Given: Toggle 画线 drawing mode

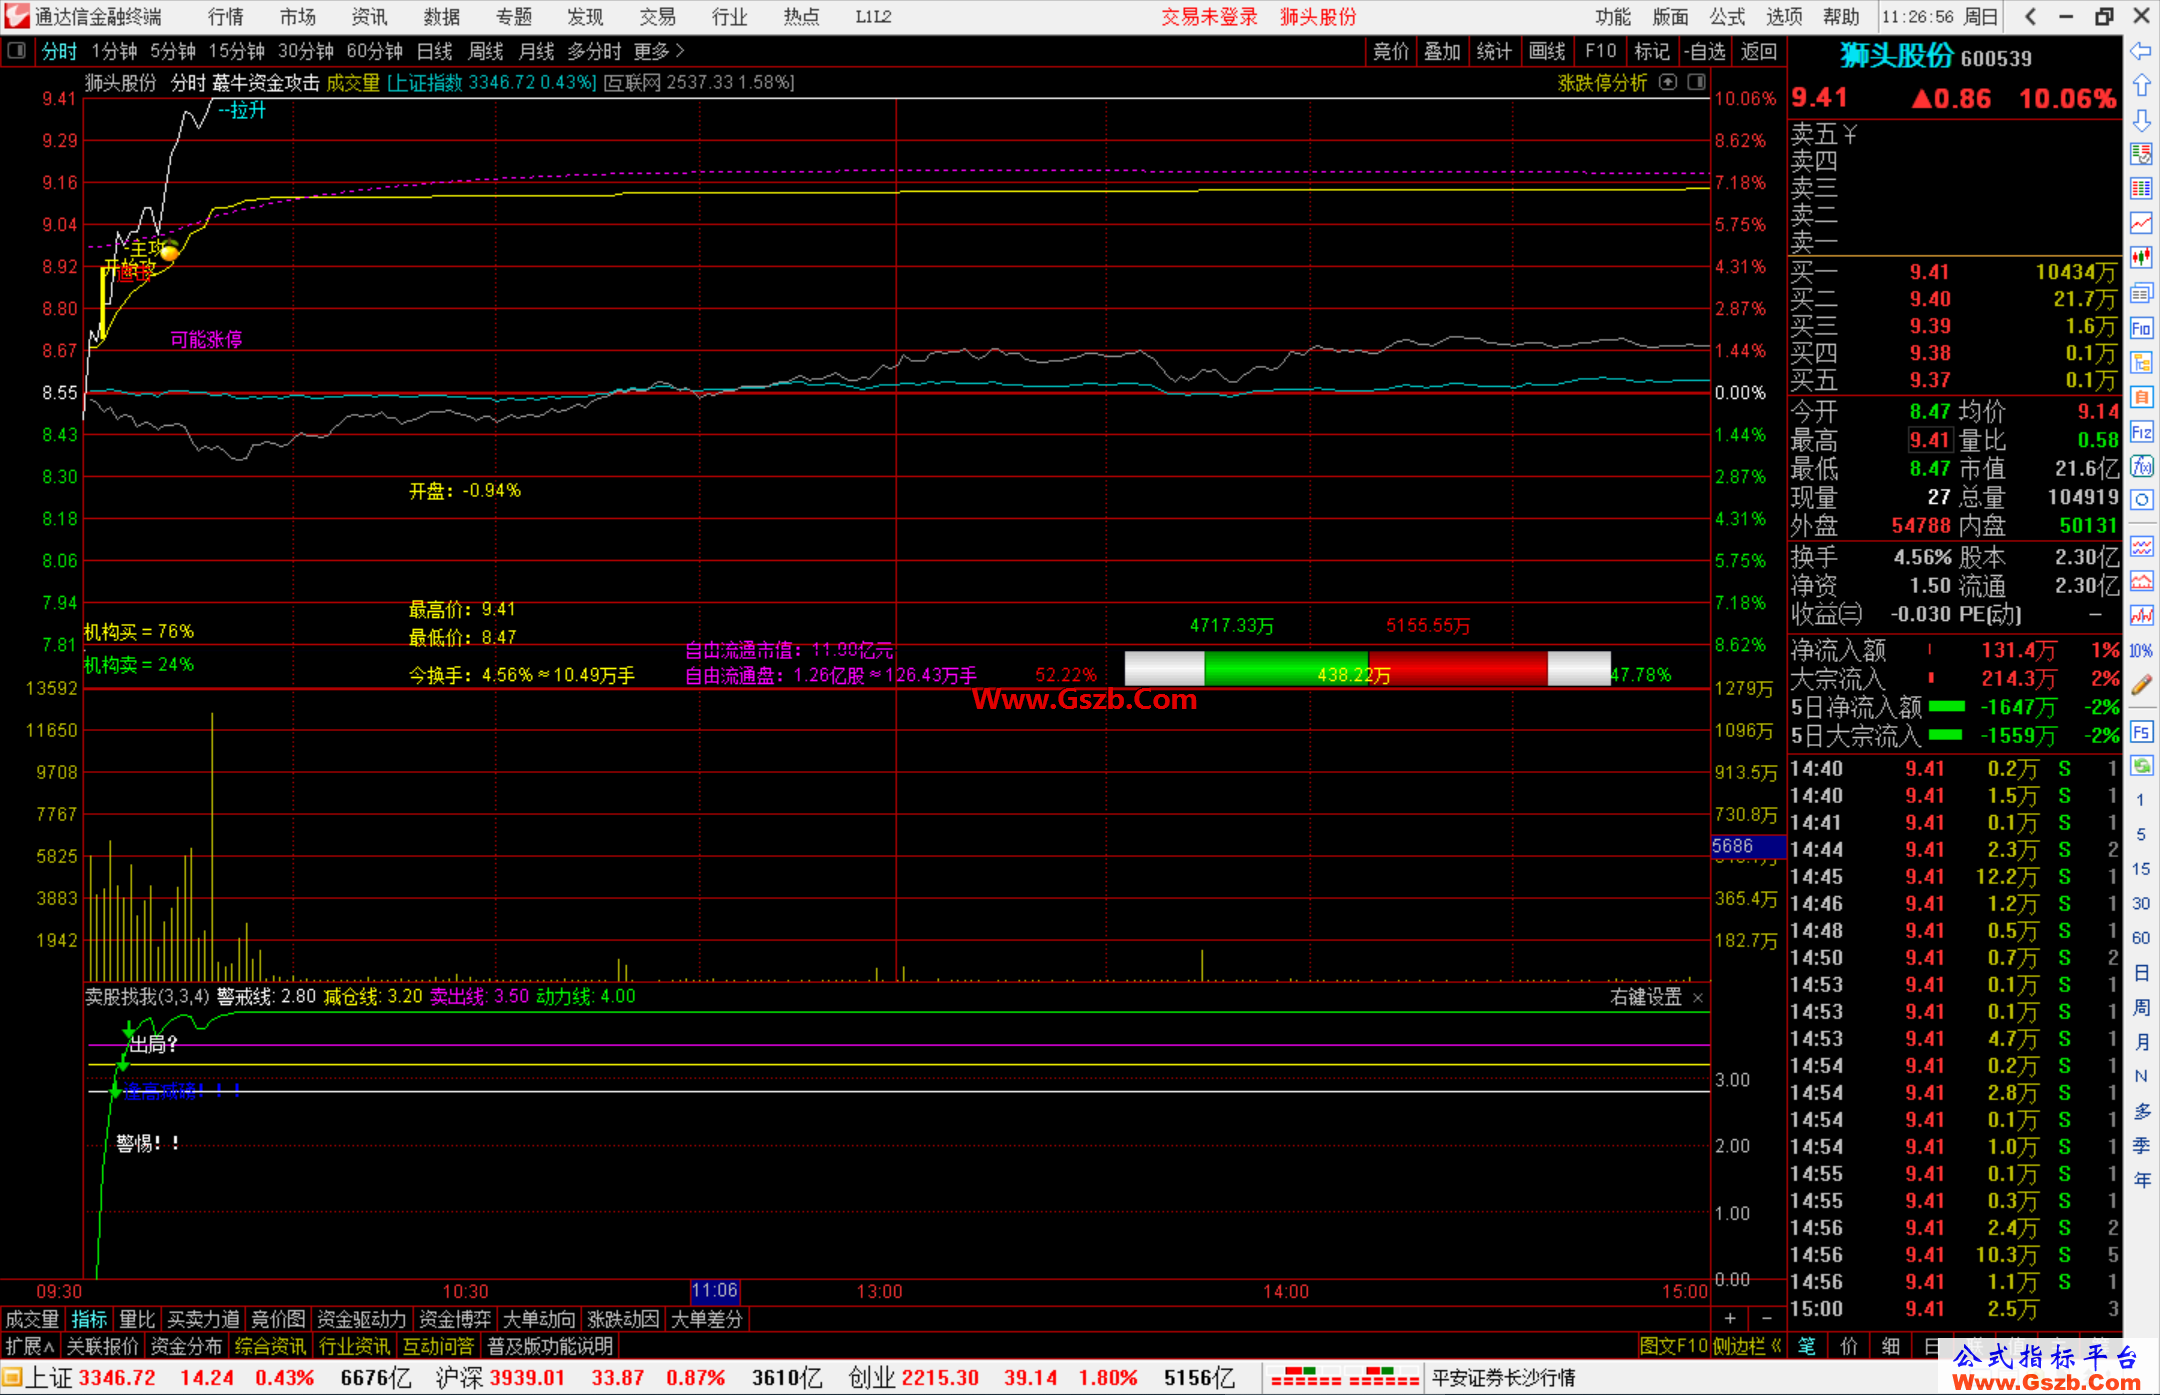Looking at the screenshot, I should pos(1547,51).
